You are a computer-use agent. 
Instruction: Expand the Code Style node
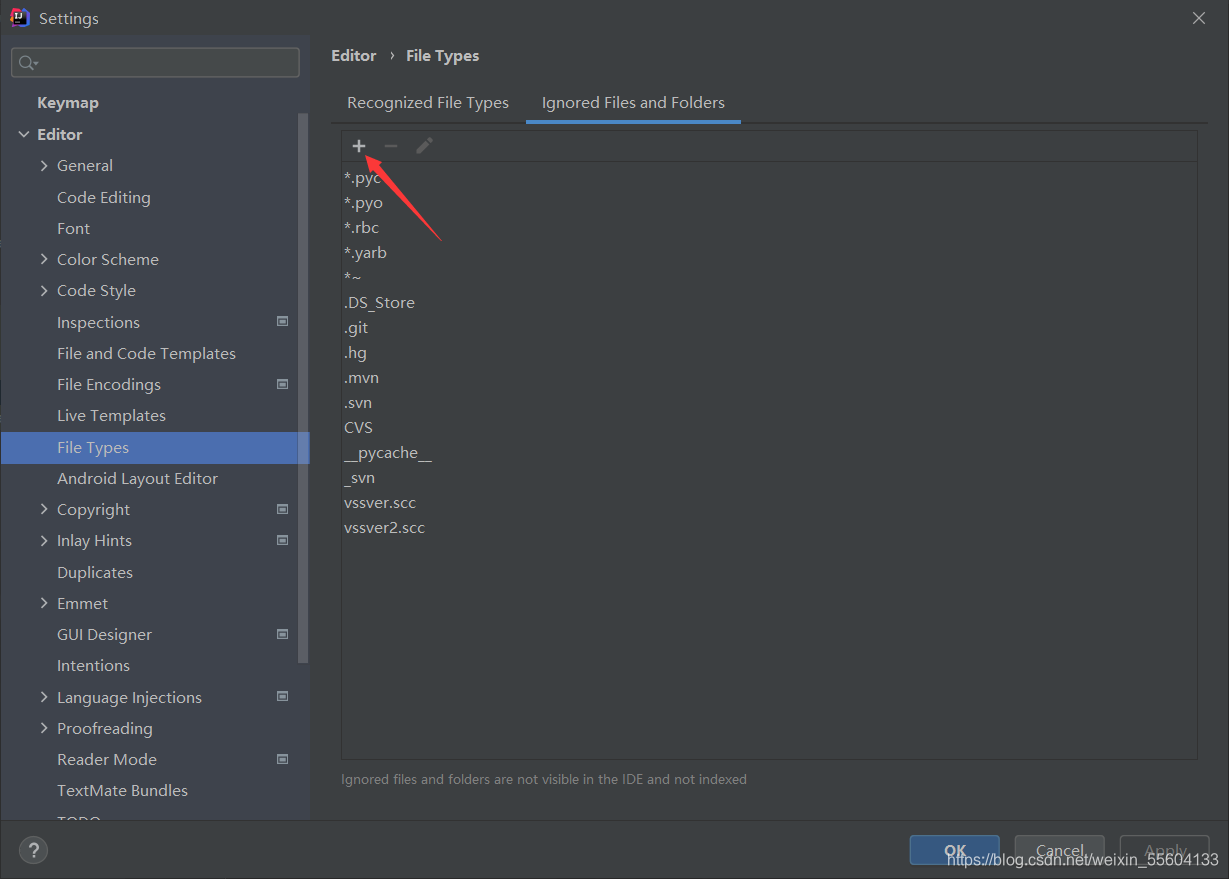(x=44, y=290)
